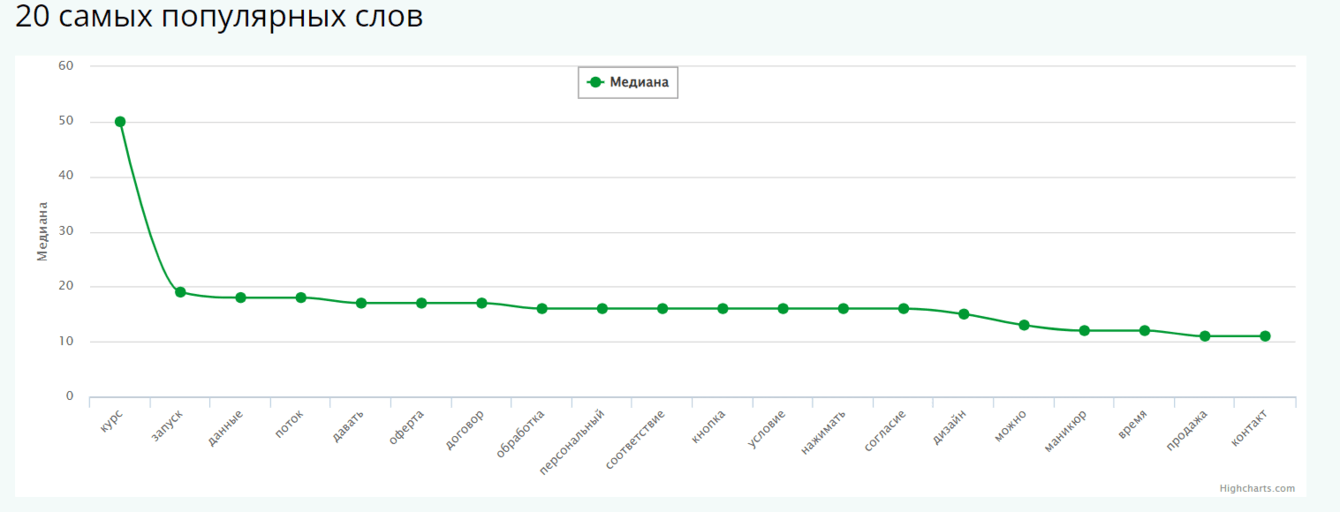This screenshot has height=512, width=1340.
Task: Click the условие data point marker
Action: pyautogui.click(x=783, y=309)
